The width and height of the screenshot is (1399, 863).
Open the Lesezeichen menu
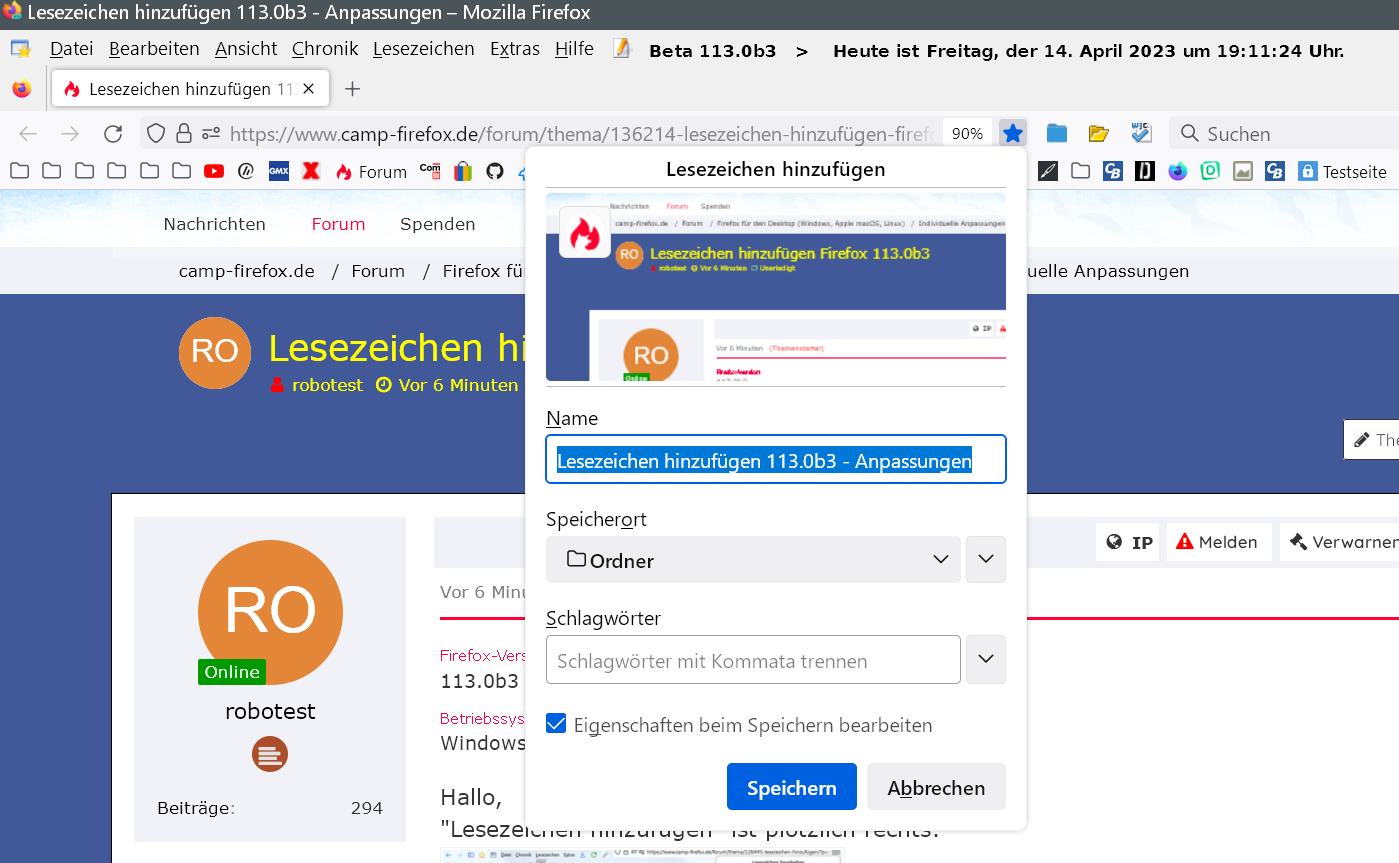[x=424, y=49]
